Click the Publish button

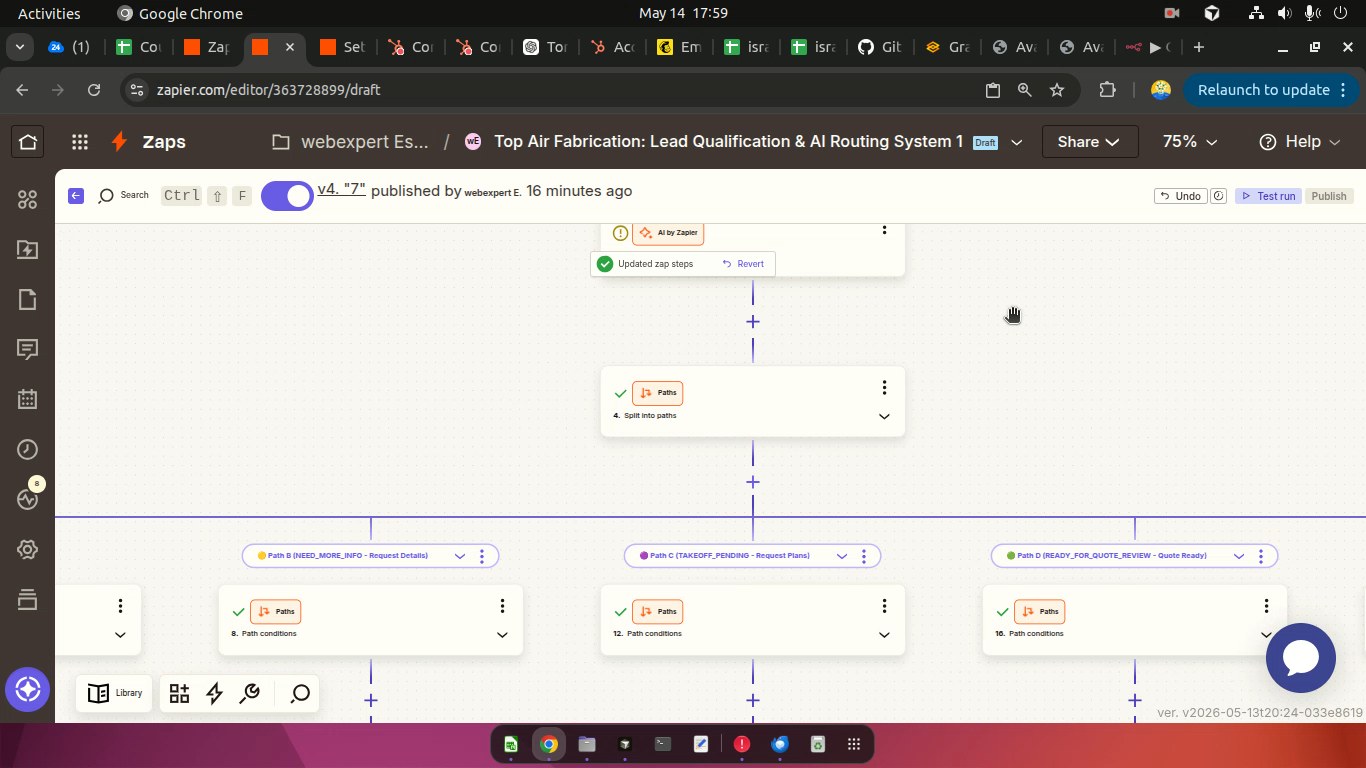1329,196
